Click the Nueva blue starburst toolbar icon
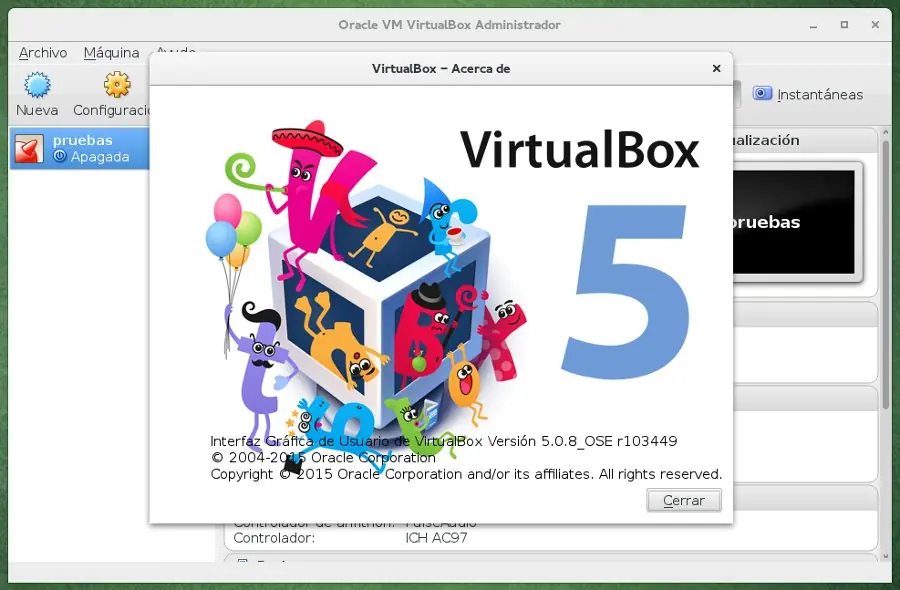Screen dimensions: 900x590 (x=37, y=85)
